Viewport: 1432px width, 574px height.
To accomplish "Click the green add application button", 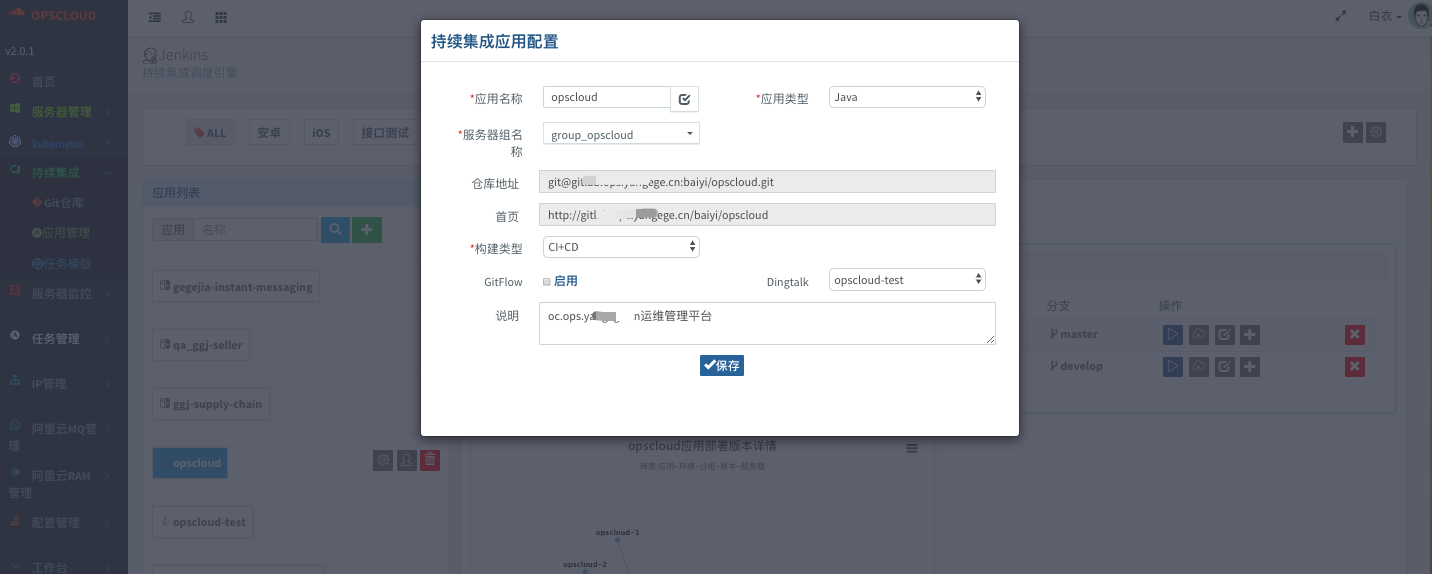I will click(x=367, y=230).
